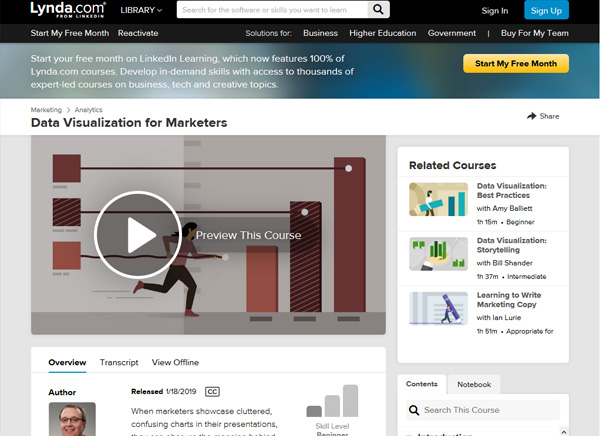Click the author photo
Image resolution: width=600 pixels, height=436 pixels.
click(x=72, y=419)
